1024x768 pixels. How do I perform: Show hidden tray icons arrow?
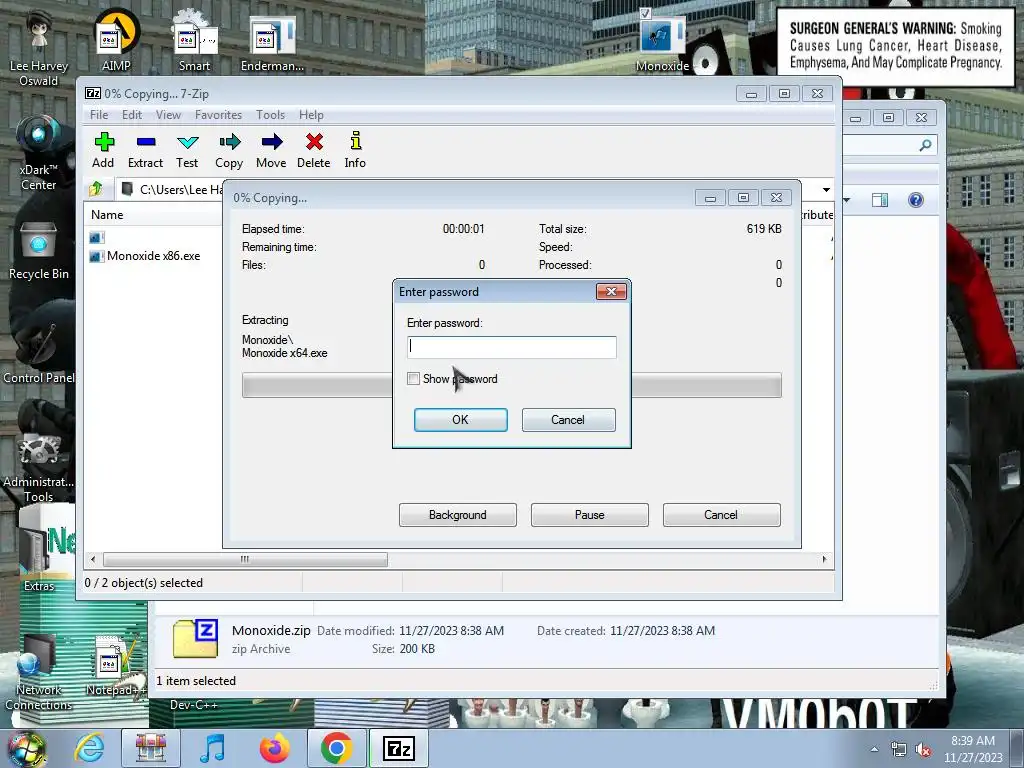874,749
